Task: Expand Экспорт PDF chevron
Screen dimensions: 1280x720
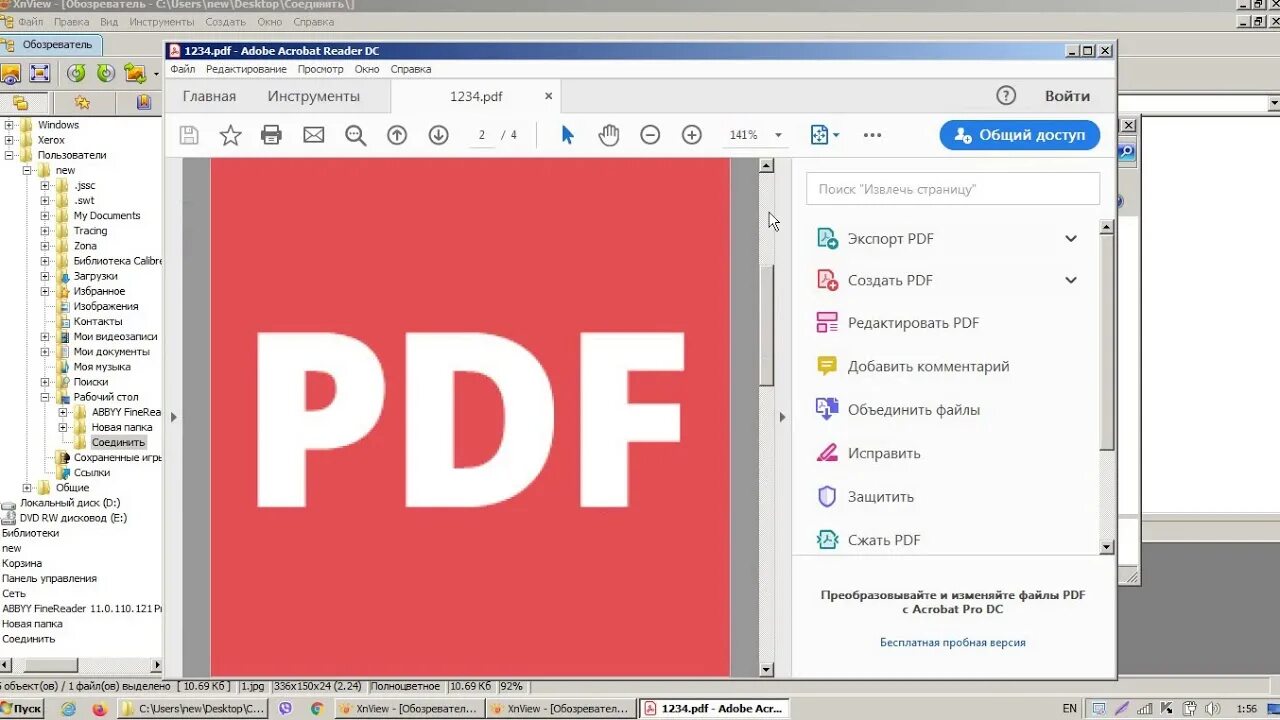Action: [1071, 239]
